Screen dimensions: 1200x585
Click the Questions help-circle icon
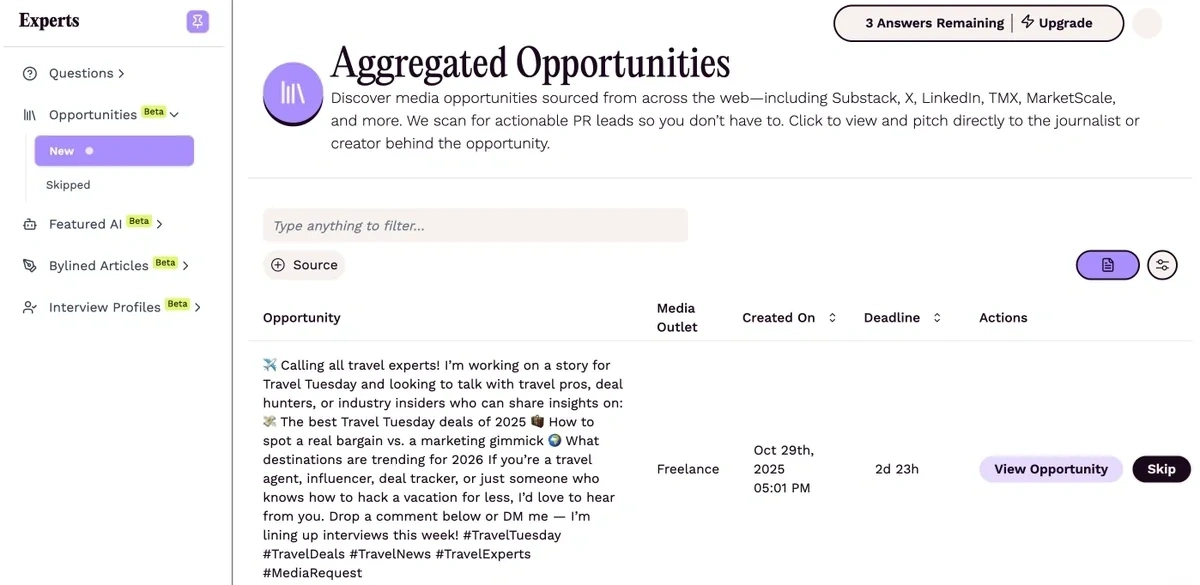[30, 73]
